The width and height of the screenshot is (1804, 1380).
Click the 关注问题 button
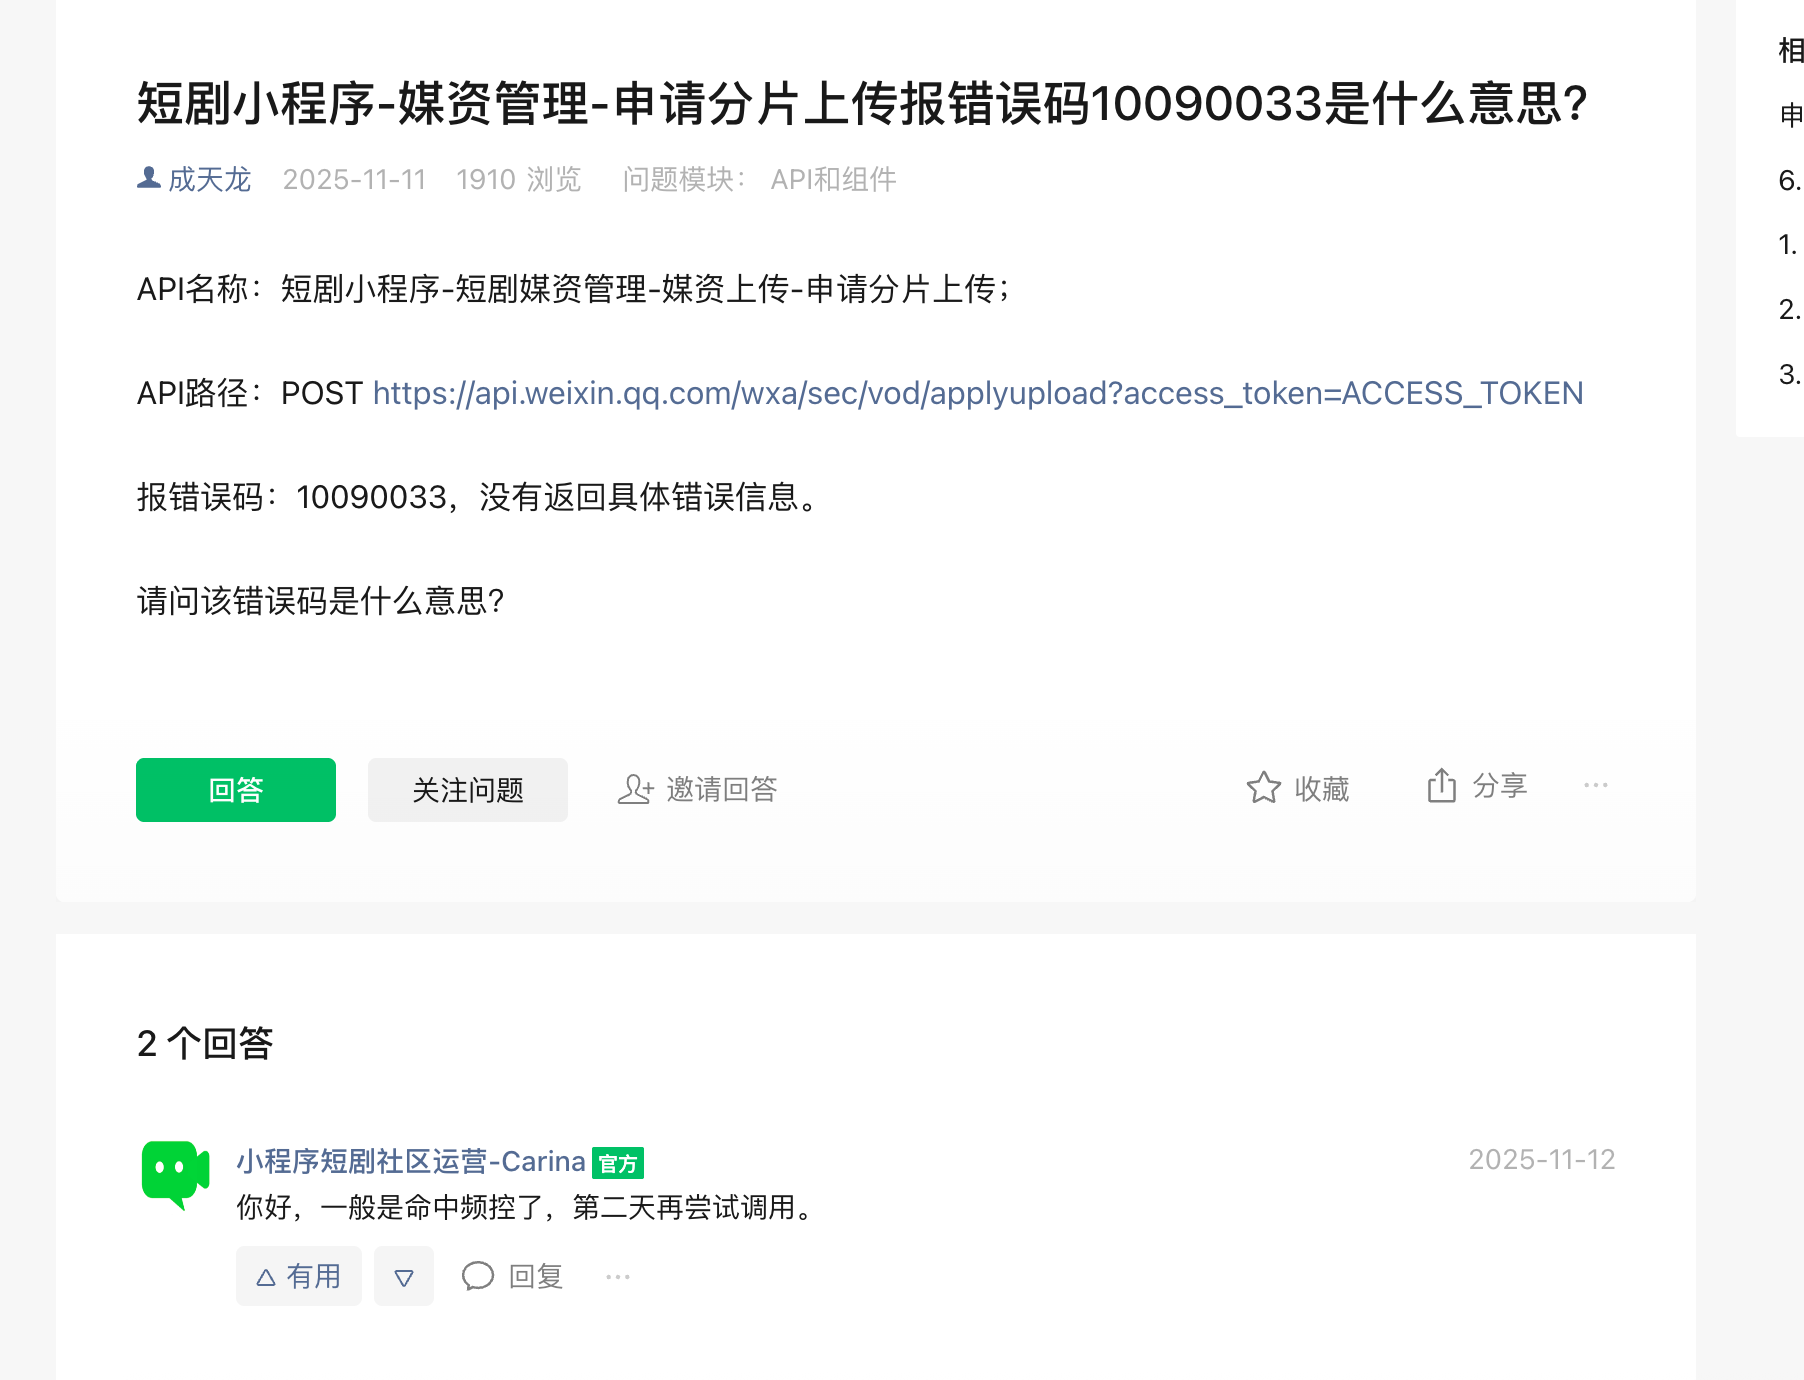(x=468, y=790)
